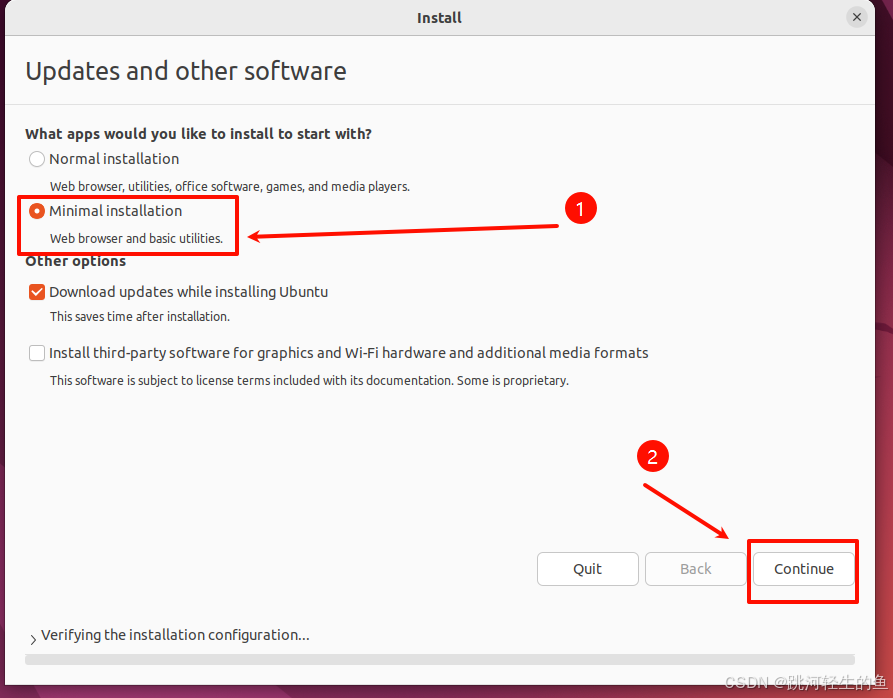Click 'This saves time after installation.' text
The width and height of the screenshot is (893, 698).
pos(140,317)
